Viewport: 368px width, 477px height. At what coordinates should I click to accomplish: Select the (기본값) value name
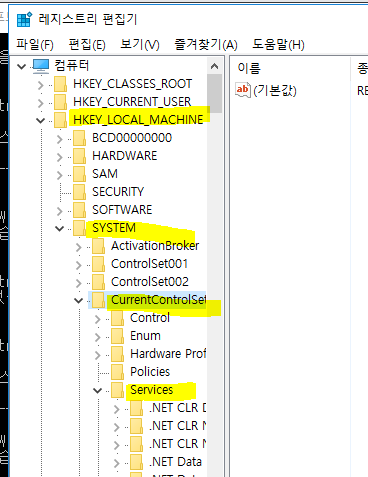pos(275,90)
